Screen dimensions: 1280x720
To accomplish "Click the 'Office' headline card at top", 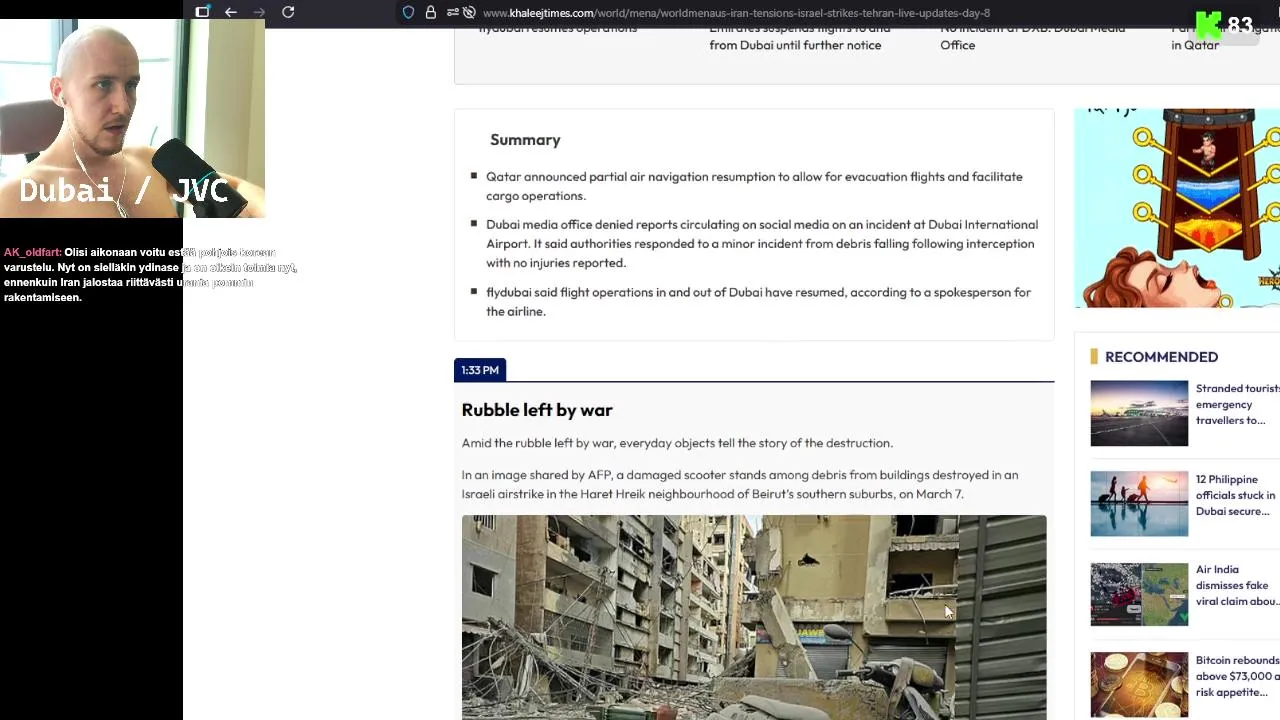I will pos(957,45).
